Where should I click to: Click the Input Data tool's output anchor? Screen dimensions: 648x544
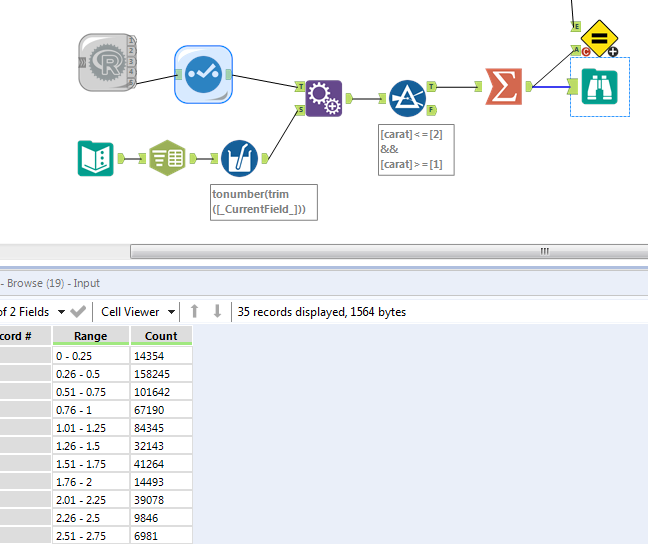pos(121,158)
